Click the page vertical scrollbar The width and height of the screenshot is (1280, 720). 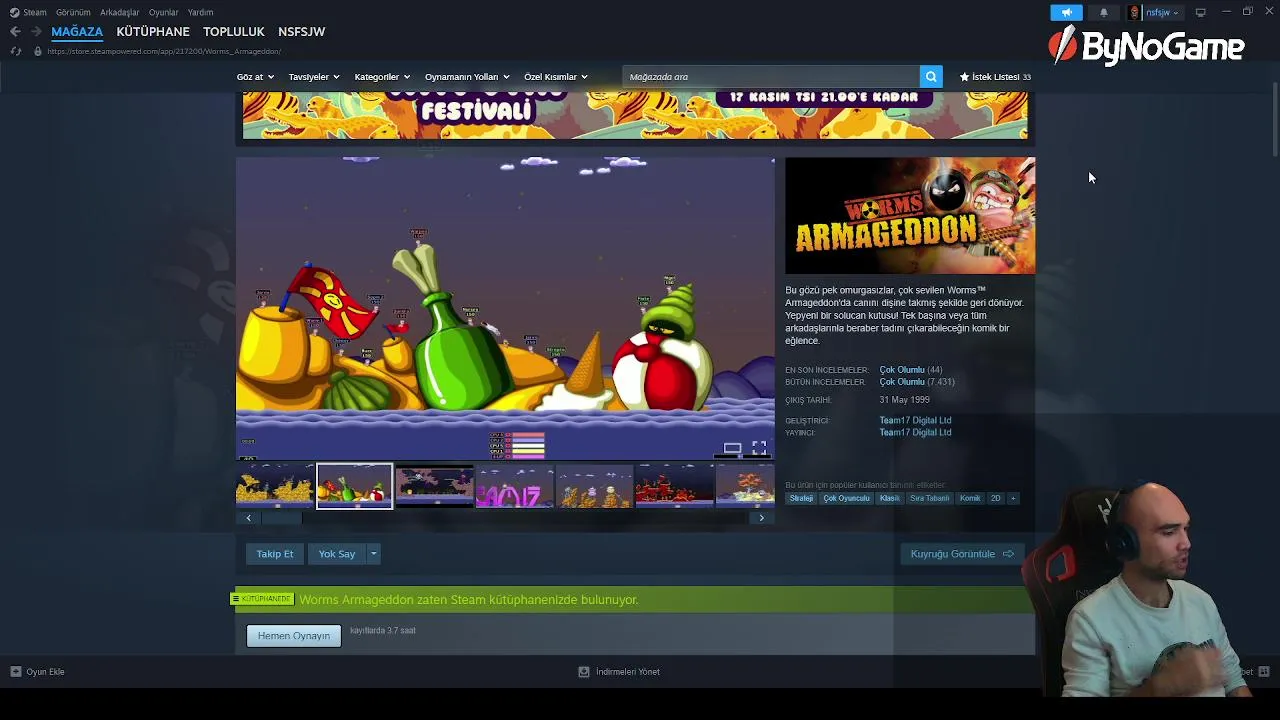point(1275,120)
